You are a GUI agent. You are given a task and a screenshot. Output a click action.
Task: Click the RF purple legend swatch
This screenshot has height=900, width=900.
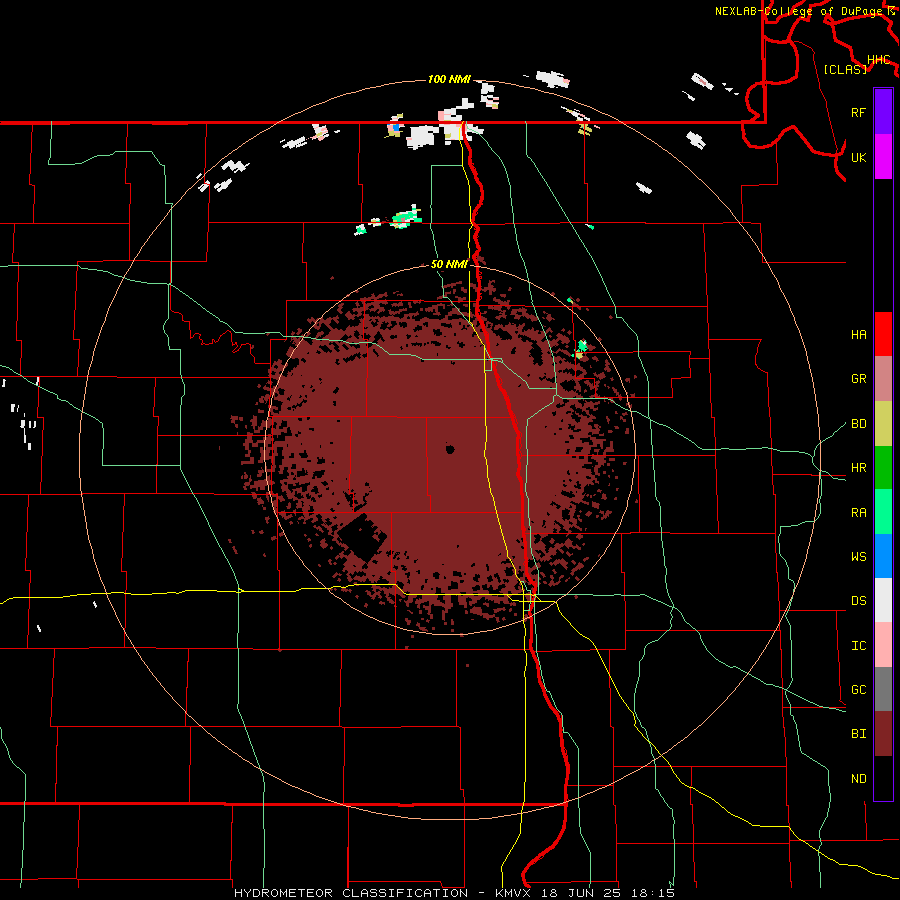click(883, 112)
